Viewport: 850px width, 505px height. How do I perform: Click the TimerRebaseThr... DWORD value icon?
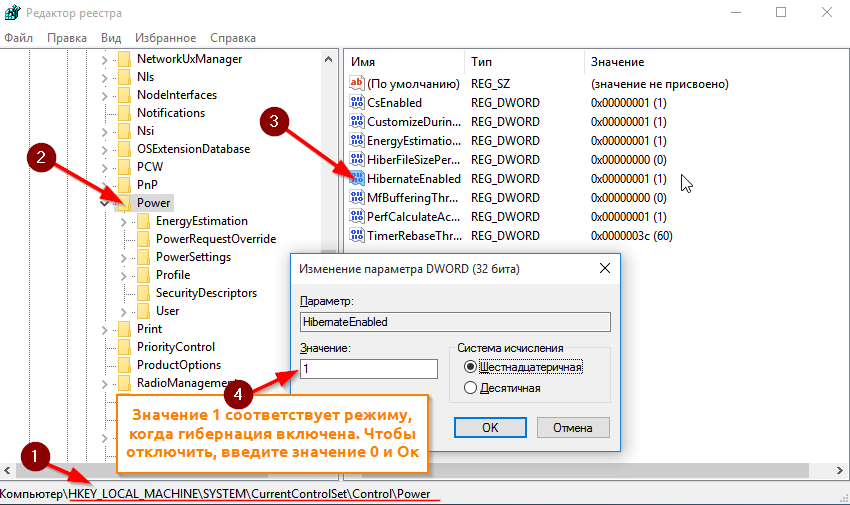click(x=357, y=235)
